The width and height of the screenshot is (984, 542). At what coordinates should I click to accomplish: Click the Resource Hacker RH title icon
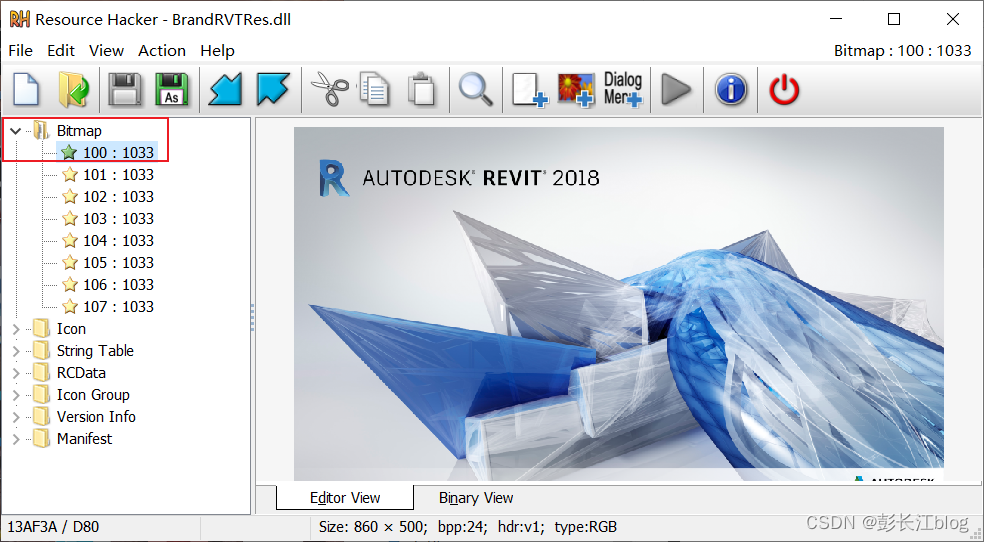[19, 19]
